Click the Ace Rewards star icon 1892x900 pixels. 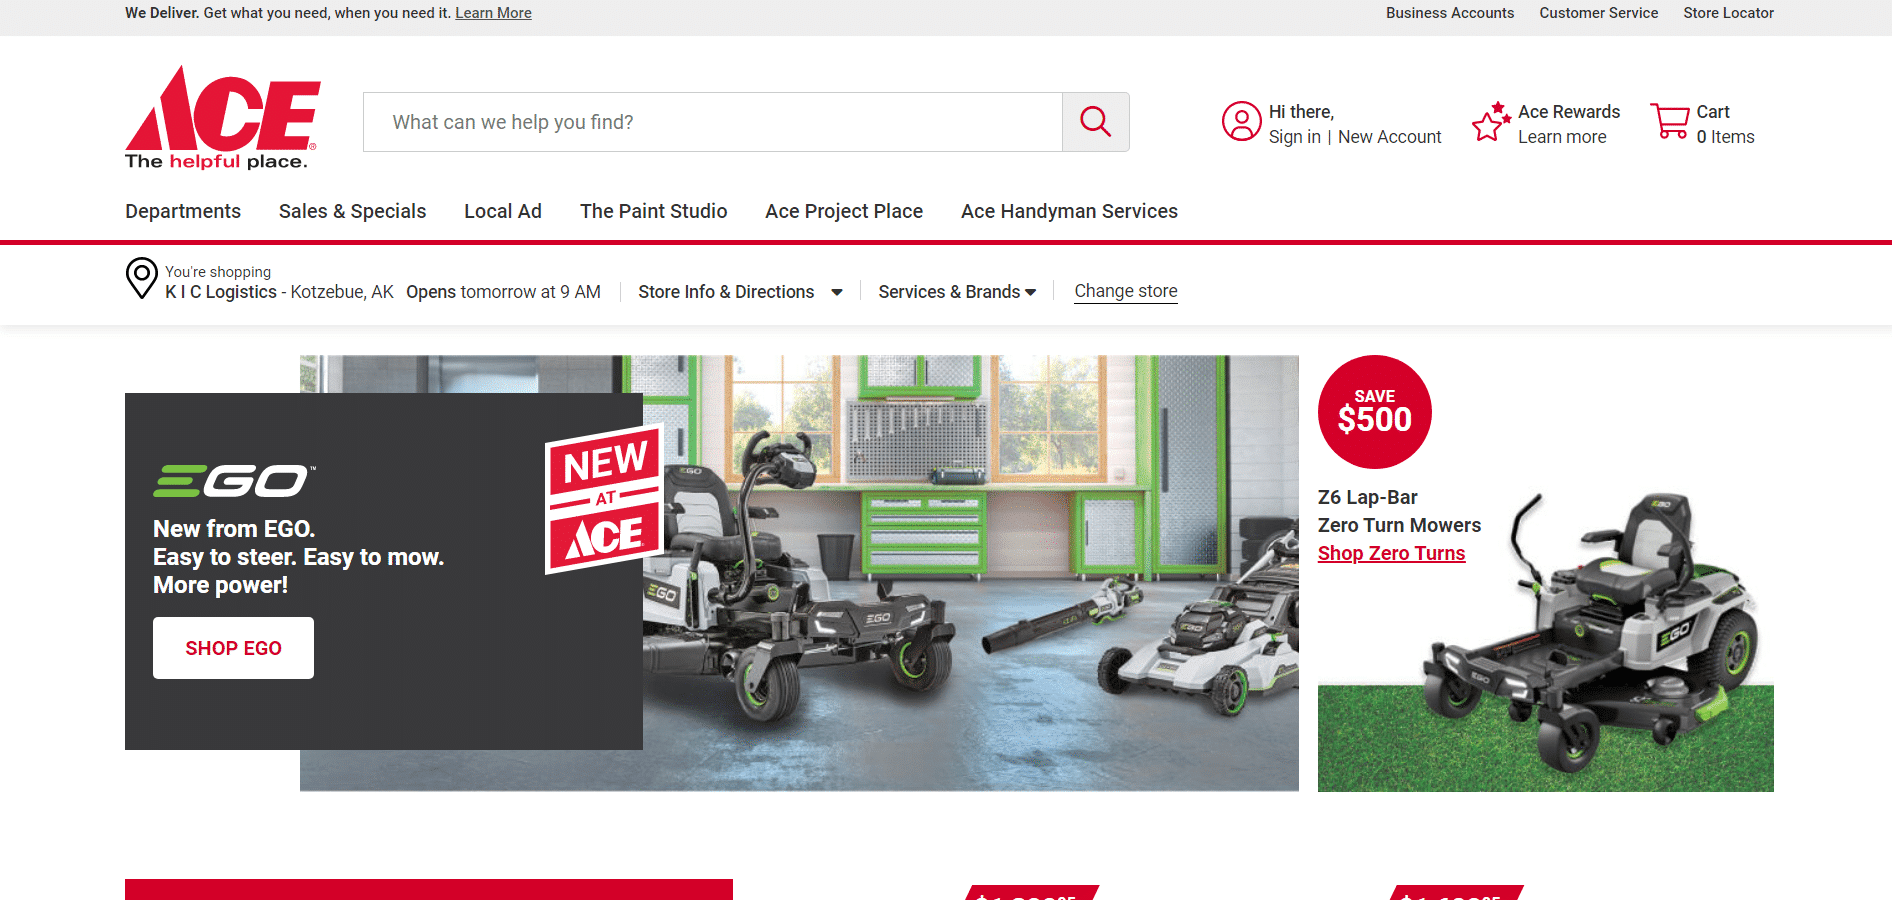pyautogui.click(x=1491, y=122)
